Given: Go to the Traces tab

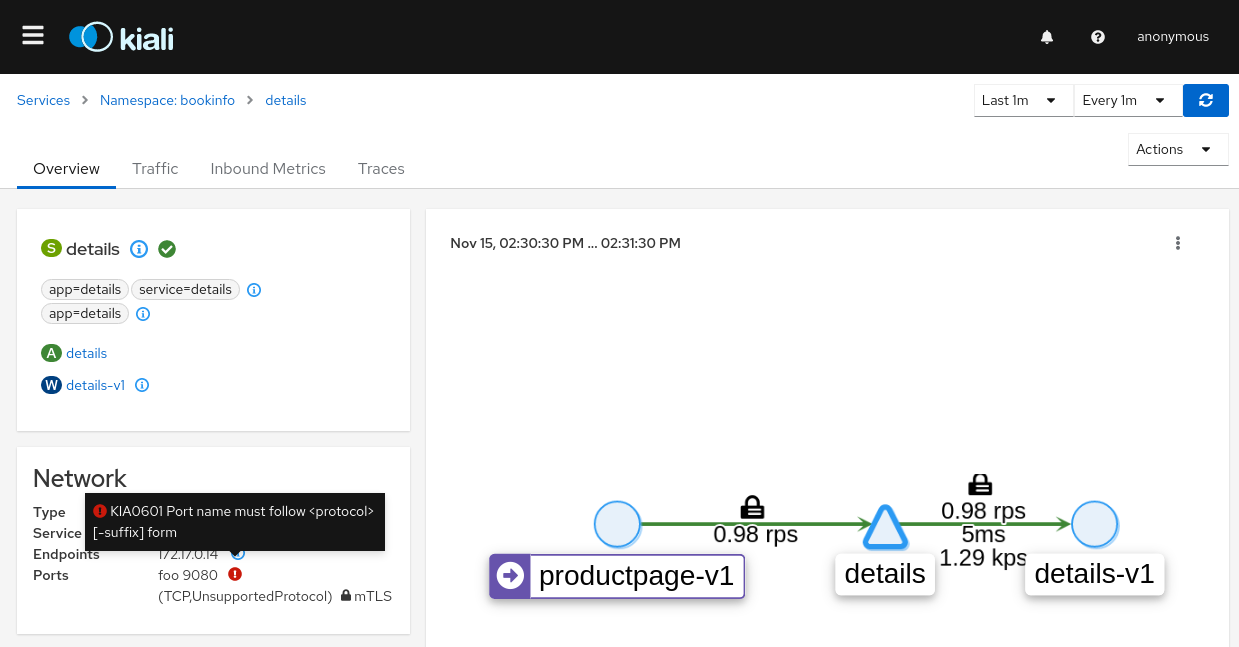Looking at the screenshot, I should (381, 169).
